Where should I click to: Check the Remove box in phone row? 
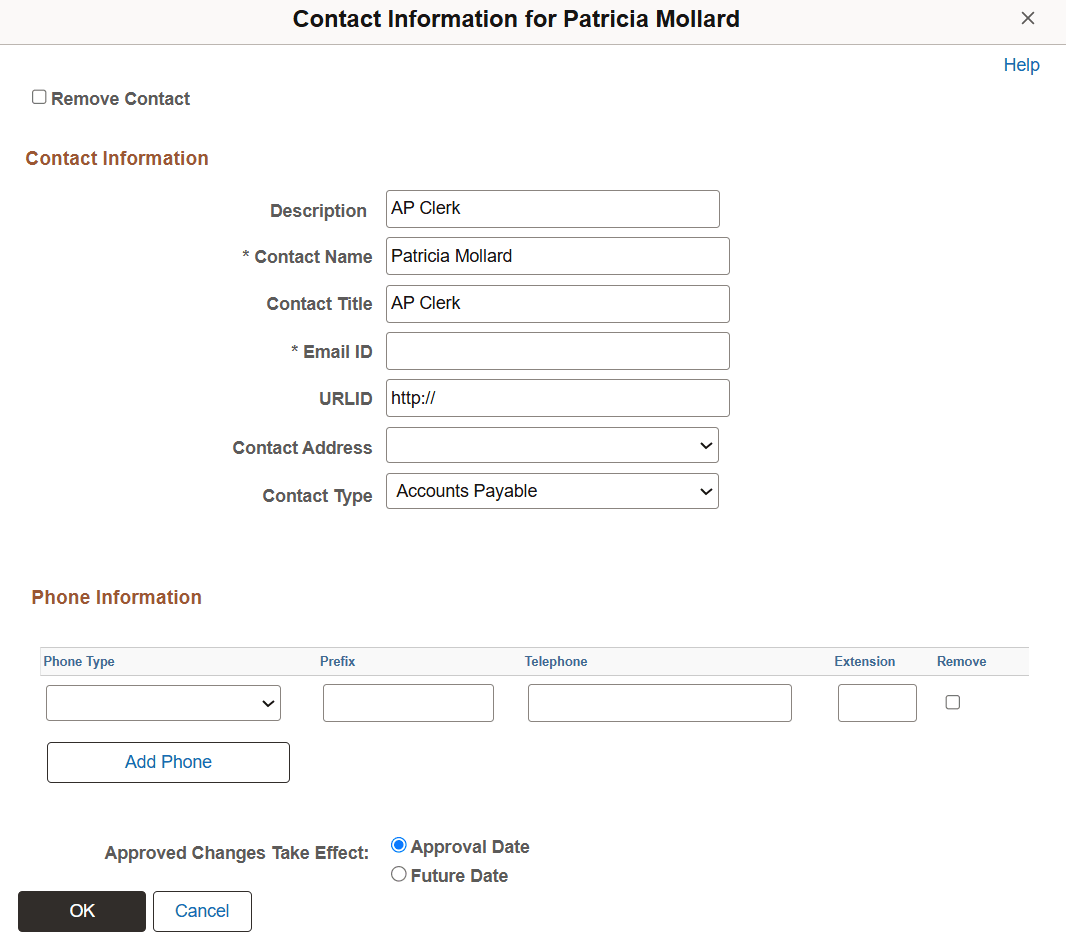pos(952,702)
